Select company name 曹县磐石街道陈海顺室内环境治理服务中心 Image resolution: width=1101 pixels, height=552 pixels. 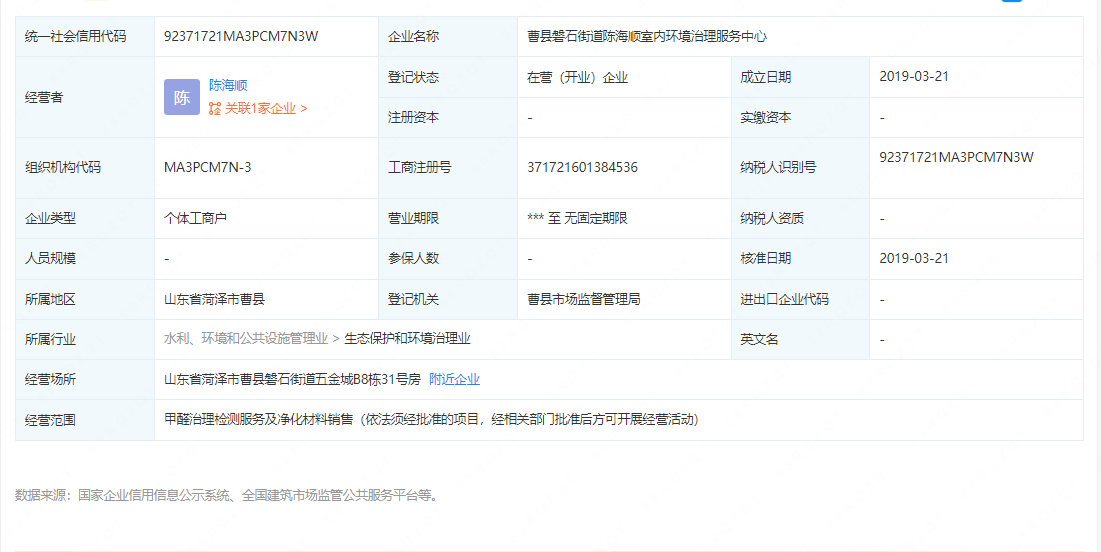coord(647,37)
